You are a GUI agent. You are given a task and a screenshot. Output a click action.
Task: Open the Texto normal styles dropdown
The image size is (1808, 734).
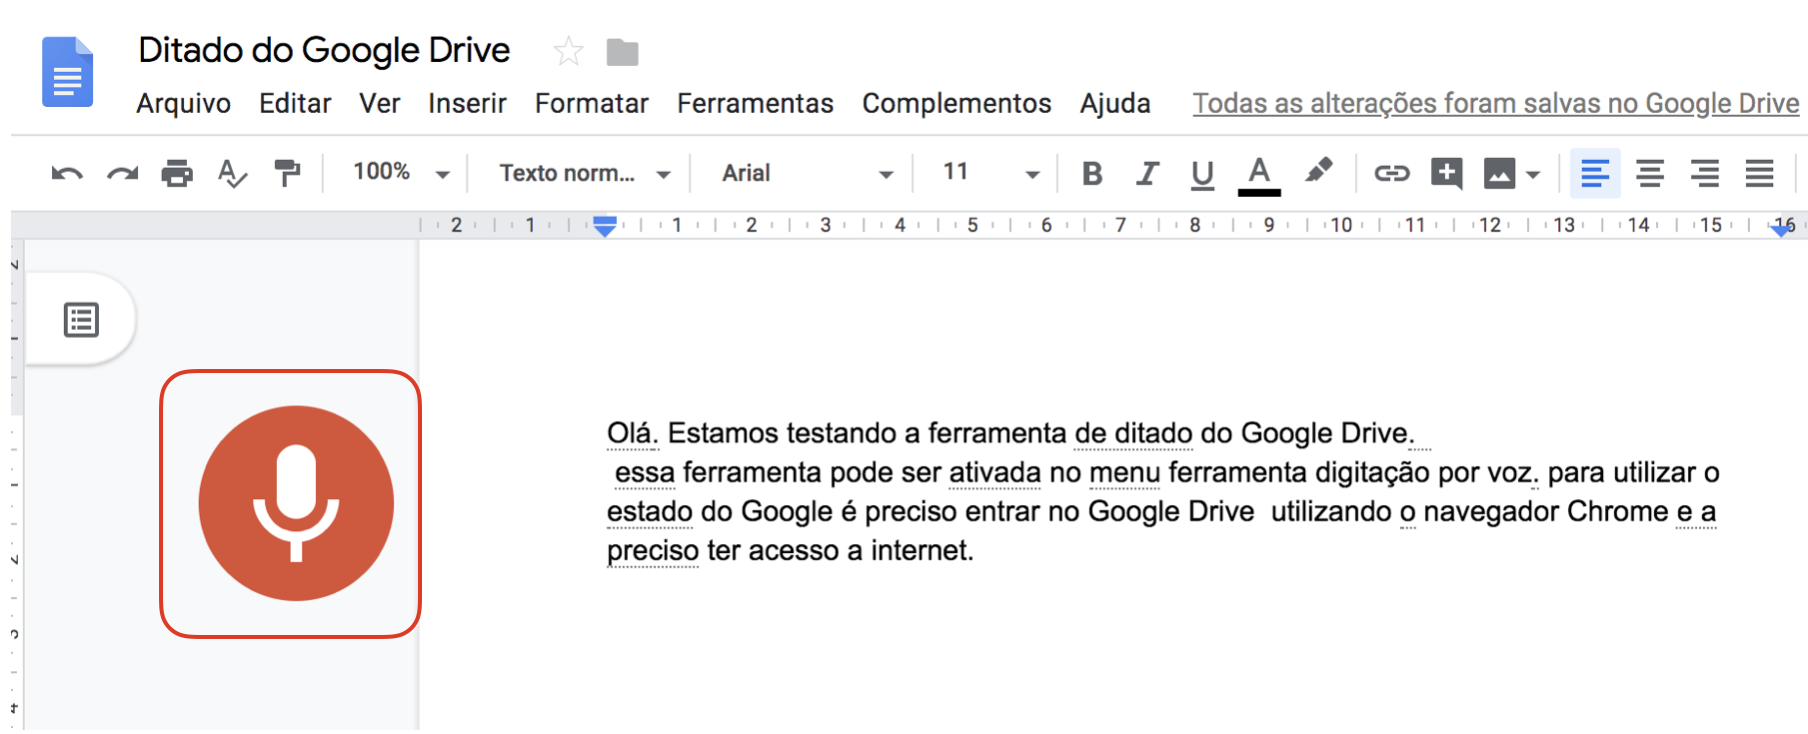[585, 173]
